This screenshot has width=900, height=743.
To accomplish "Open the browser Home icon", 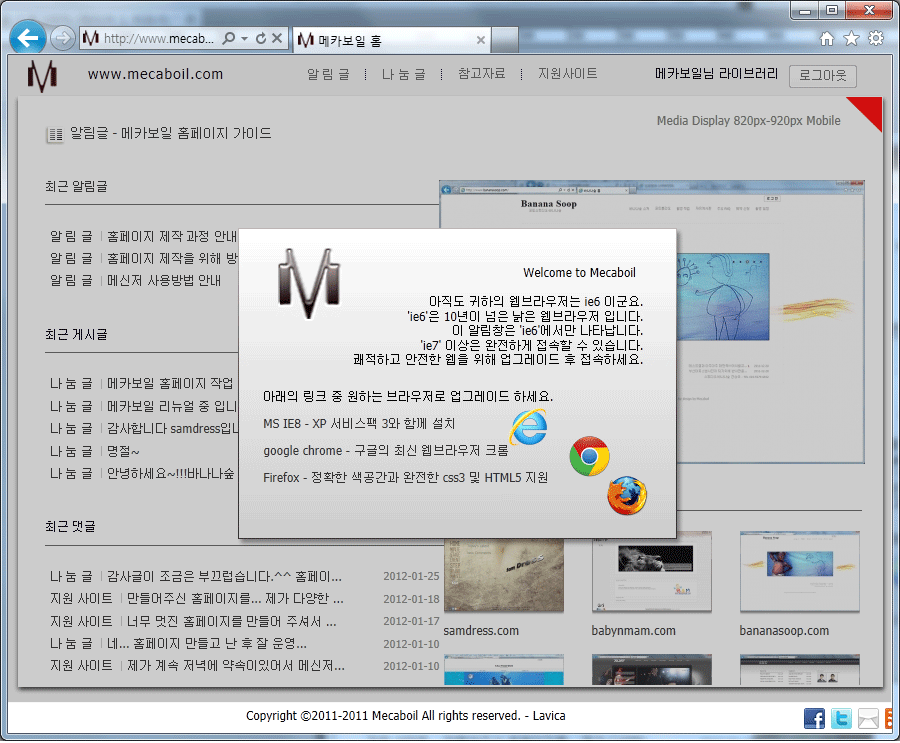I will point(827,38).
